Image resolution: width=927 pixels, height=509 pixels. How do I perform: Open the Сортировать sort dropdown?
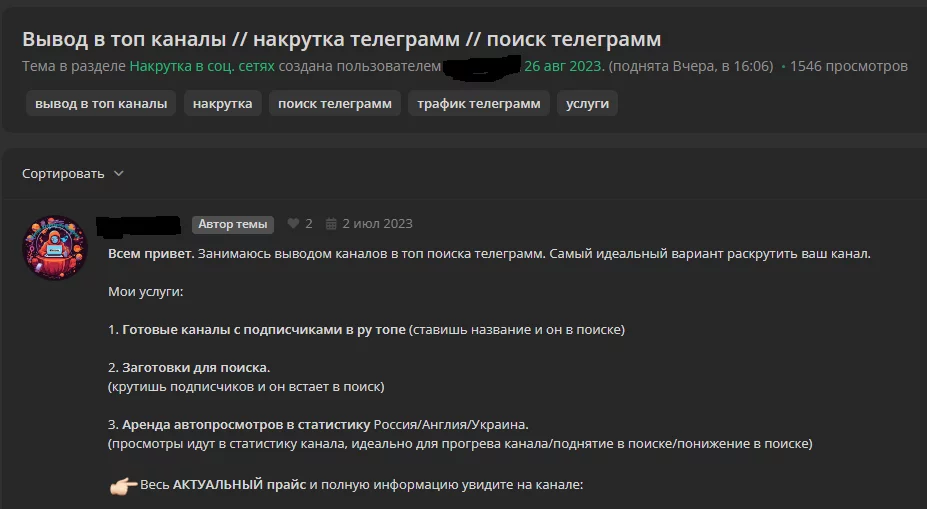73,174
